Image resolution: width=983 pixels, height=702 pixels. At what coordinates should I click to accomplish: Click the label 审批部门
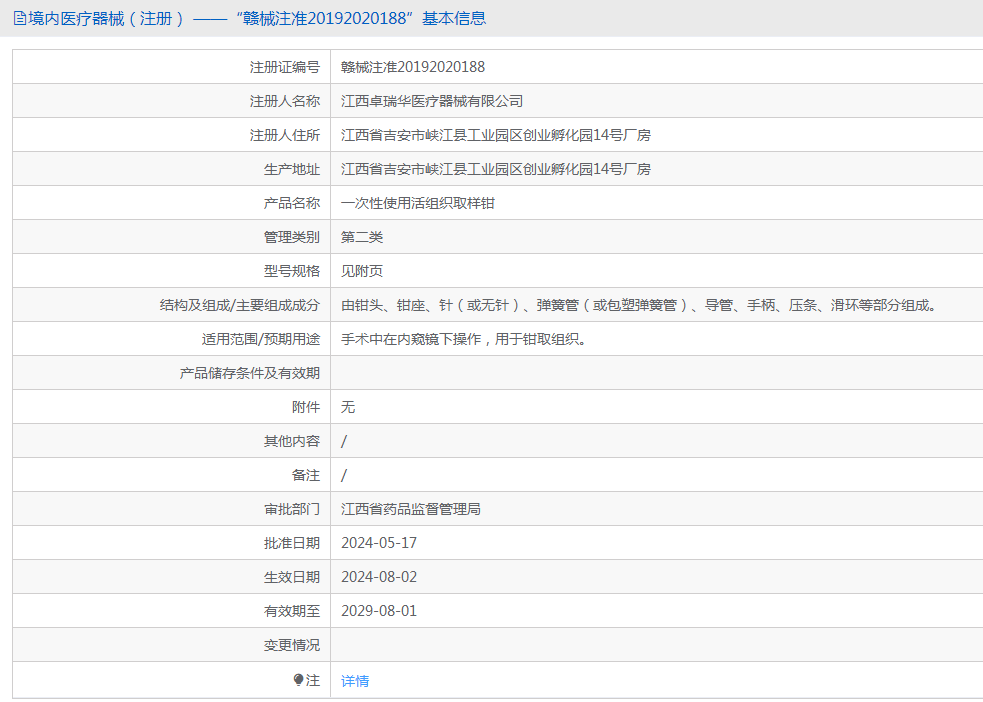click(292, 509)
